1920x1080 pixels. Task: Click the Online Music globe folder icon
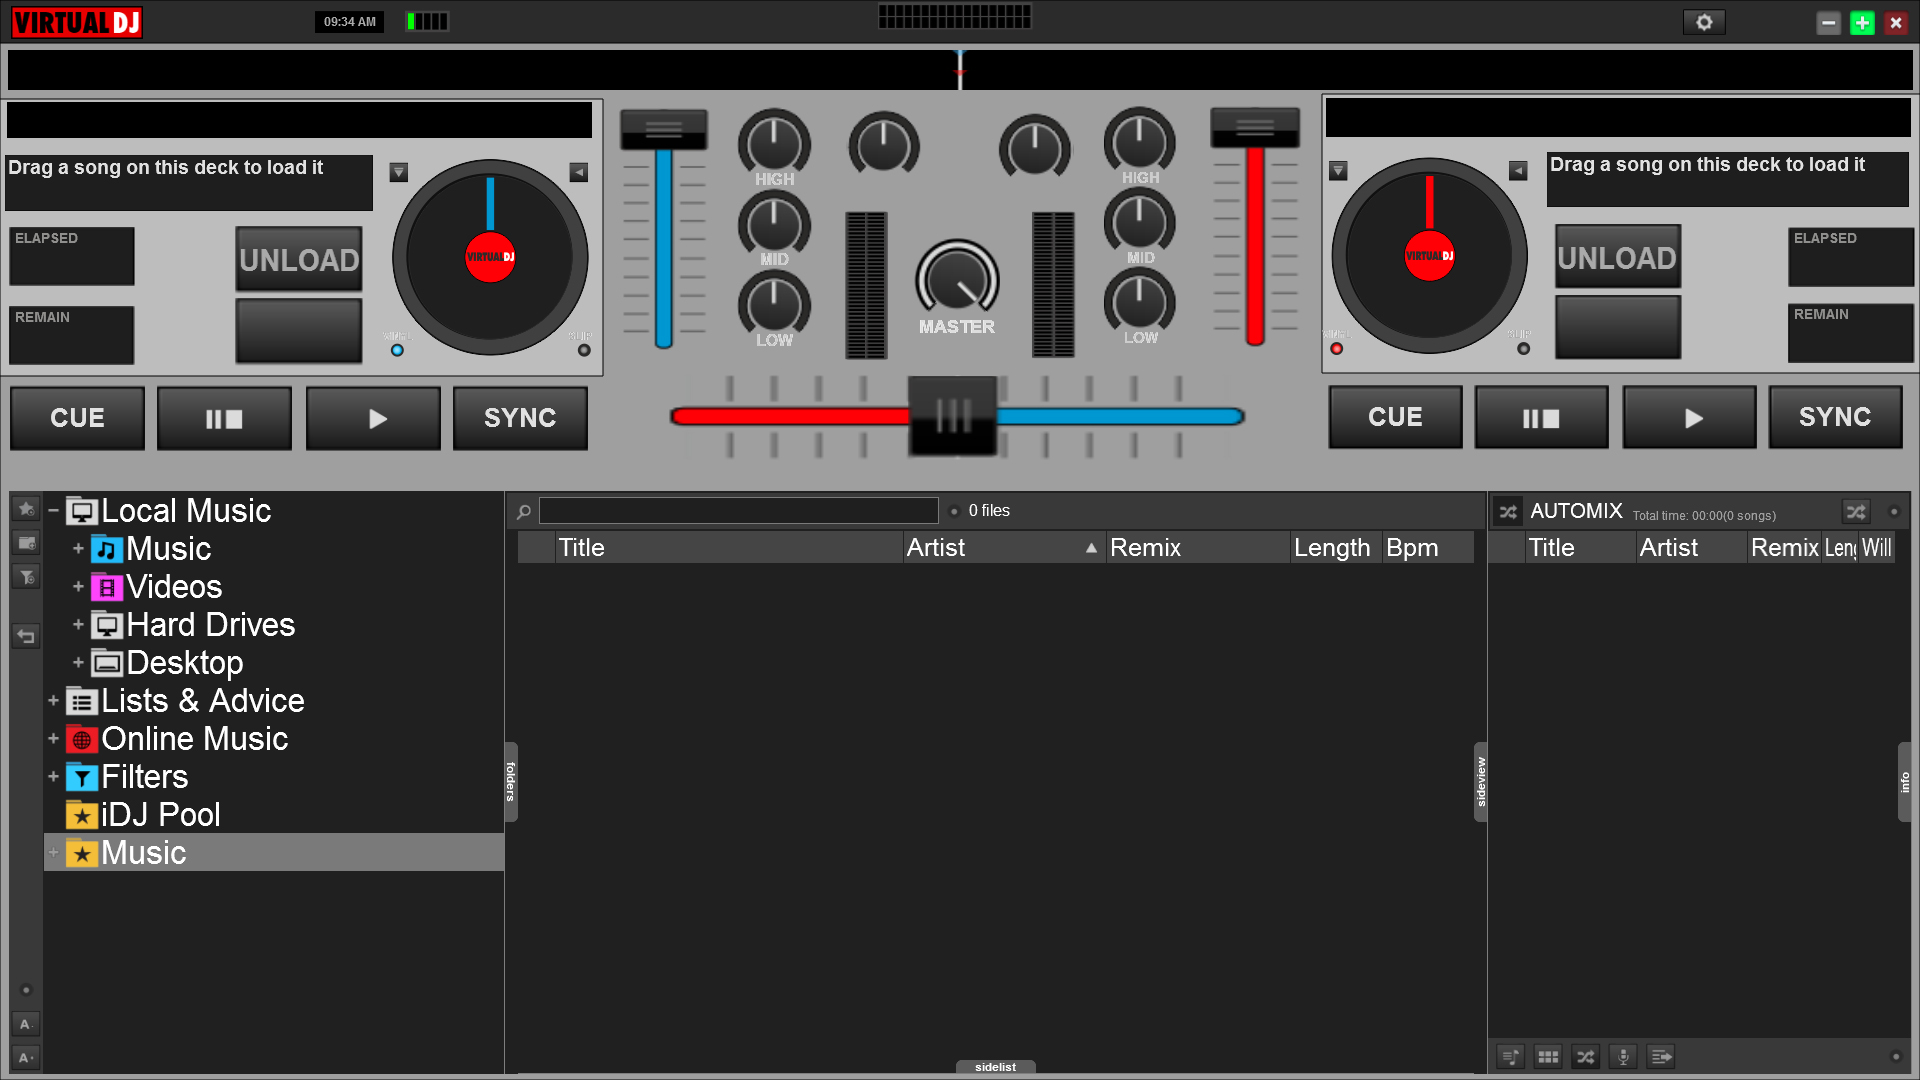click(x=82, y=739)
